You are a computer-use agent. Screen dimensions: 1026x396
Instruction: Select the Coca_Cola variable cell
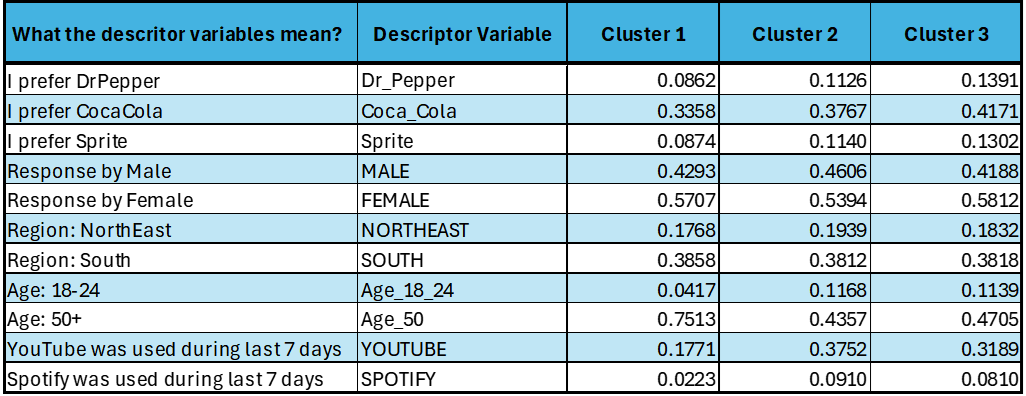pos(462,111)
